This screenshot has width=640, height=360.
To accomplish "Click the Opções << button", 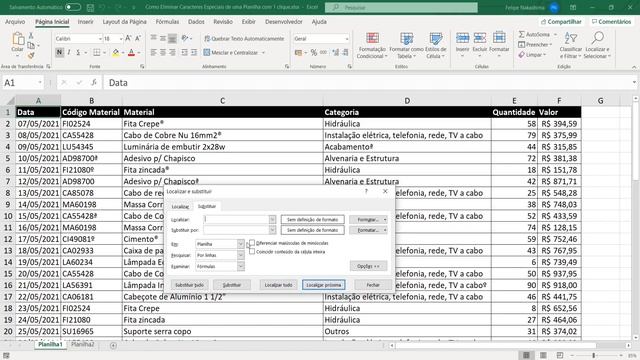I will (368, 266).
